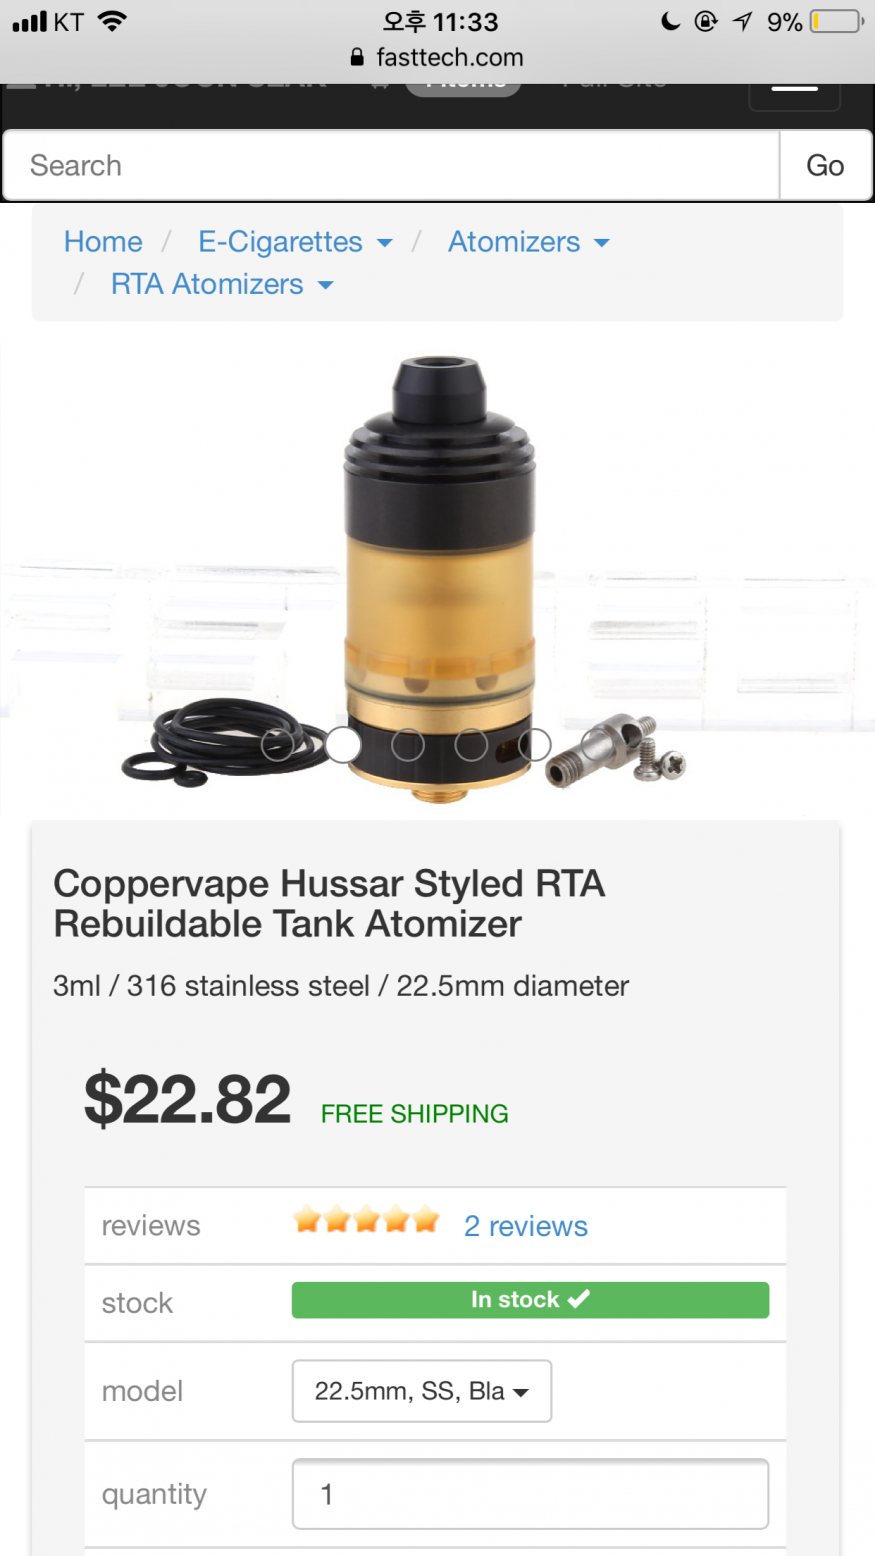This screenshot has width=875, height=1556.
Task: Tap the padlock icon beside fasttech.com
Action: (x=358, y=58)
